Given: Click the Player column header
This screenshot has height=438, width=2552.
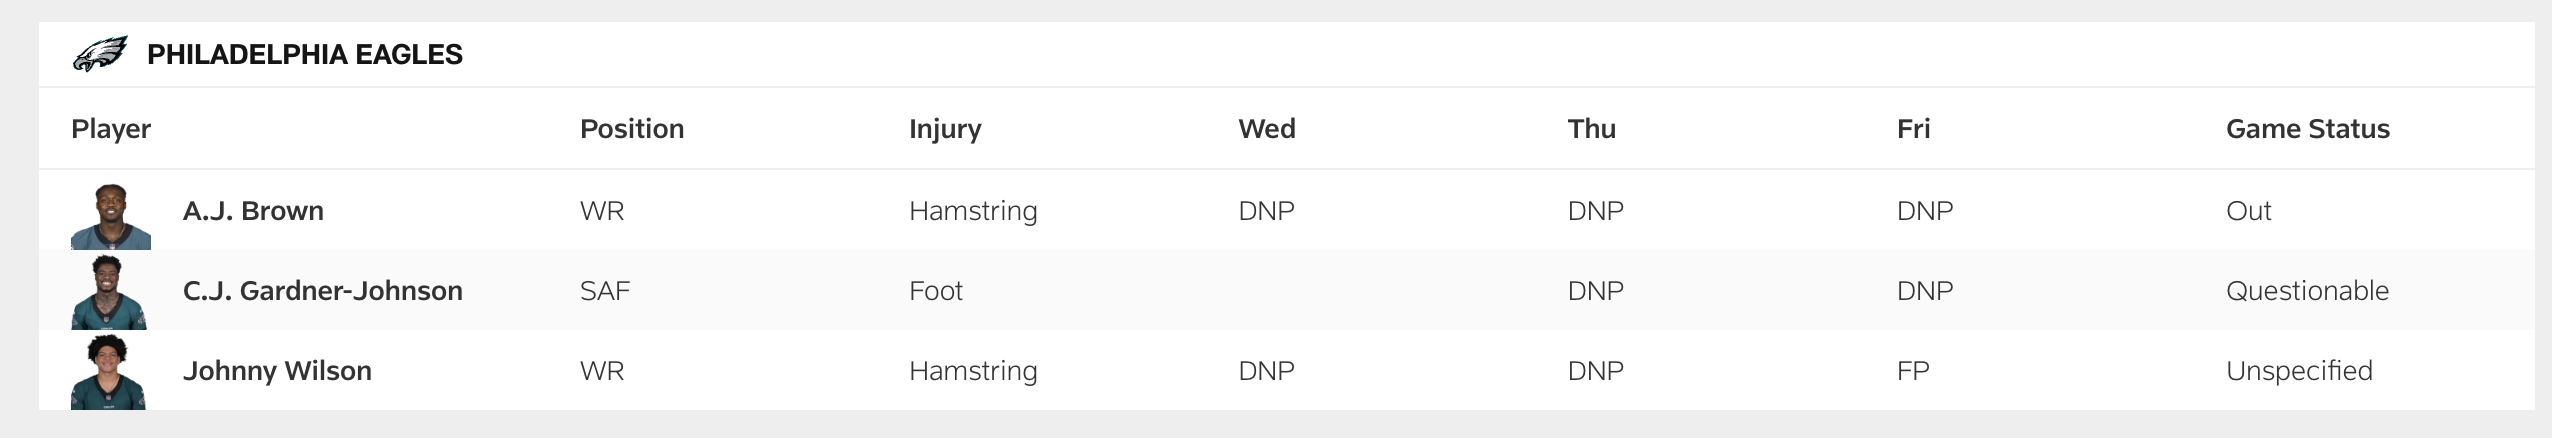Looking at the screenshot, I should (111, 129).
